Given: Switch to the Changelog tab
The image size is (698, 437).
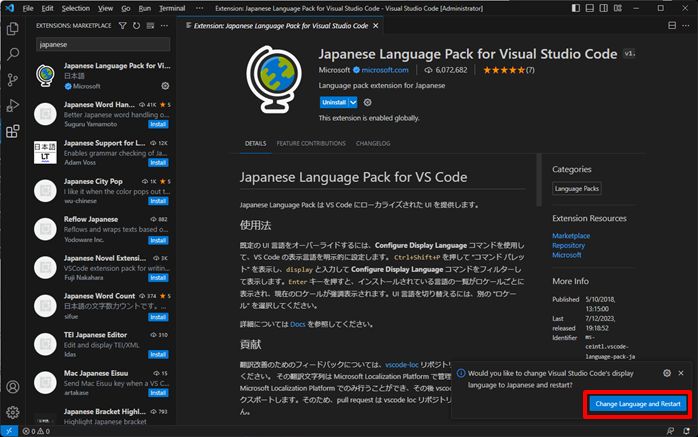Looking at the screenshot, I should pyautogui.click(x=373, y=143).
